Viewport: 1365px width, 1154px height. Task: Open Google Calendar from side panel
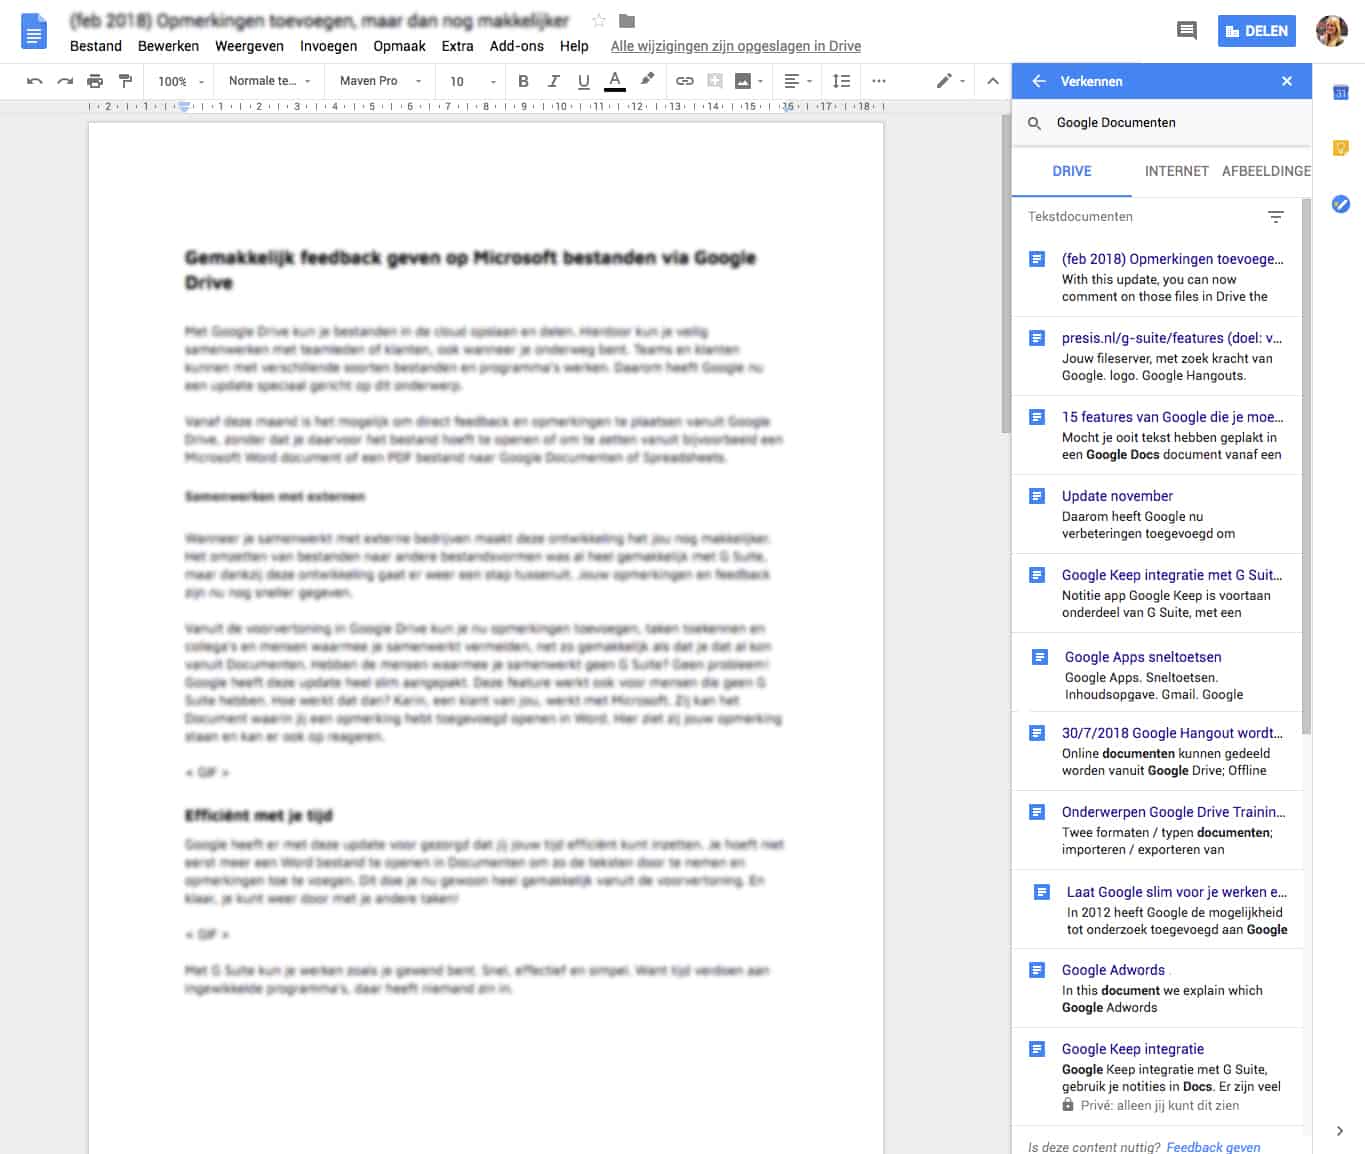click(x=1341, y=93)
